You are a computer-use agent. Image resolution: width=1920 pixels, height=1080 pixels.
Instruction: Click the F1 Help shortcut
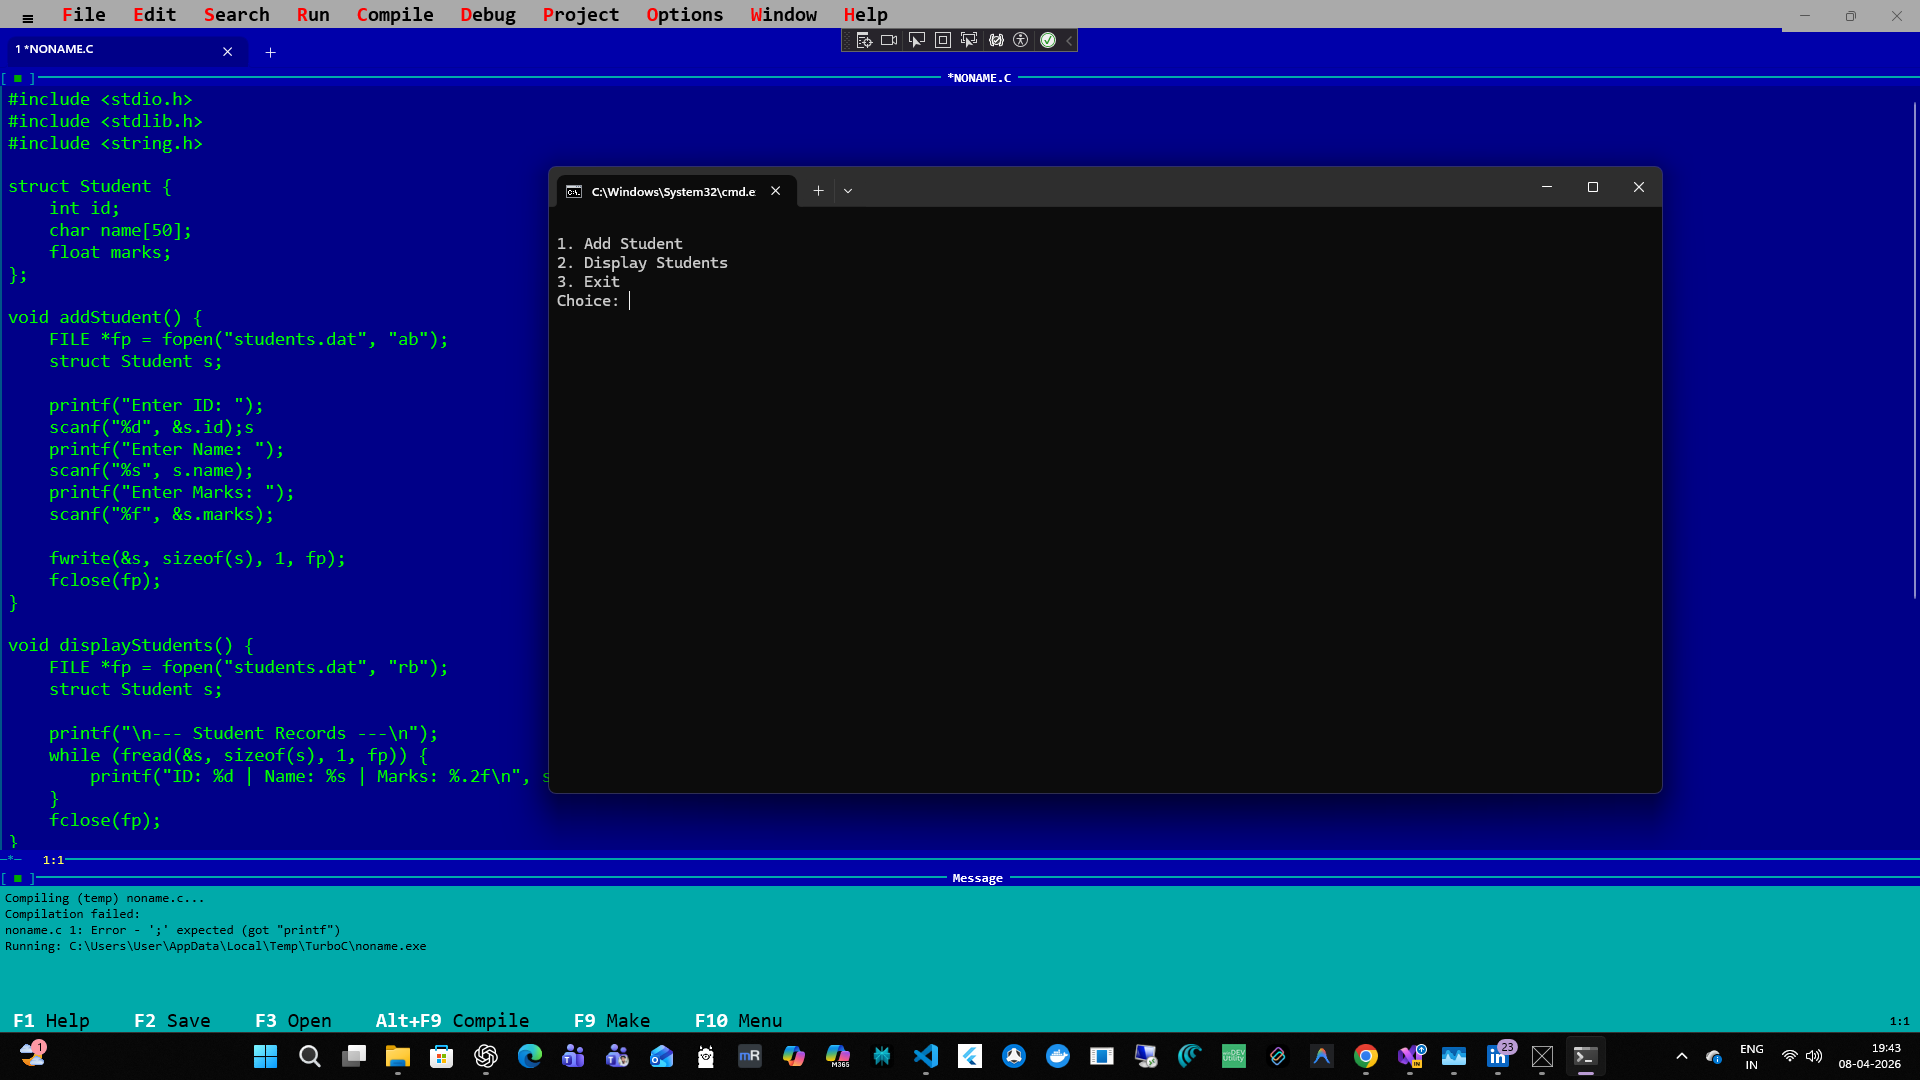tap(51, 1020)
